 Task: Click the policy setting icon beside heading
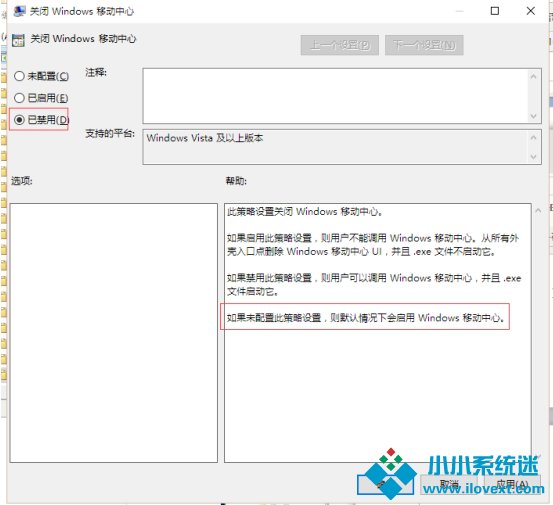pyautogui.click(x=18, y=40)
